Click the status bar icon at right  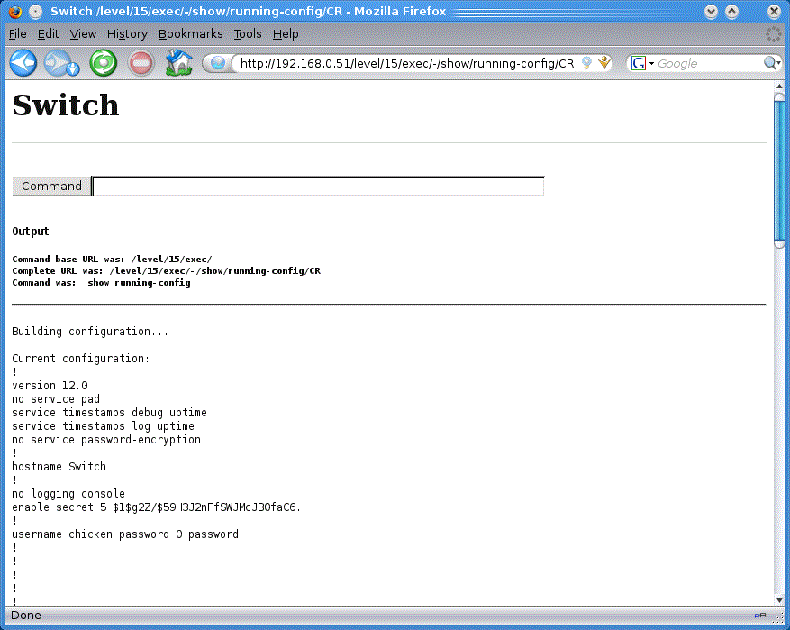coord(760,615)
